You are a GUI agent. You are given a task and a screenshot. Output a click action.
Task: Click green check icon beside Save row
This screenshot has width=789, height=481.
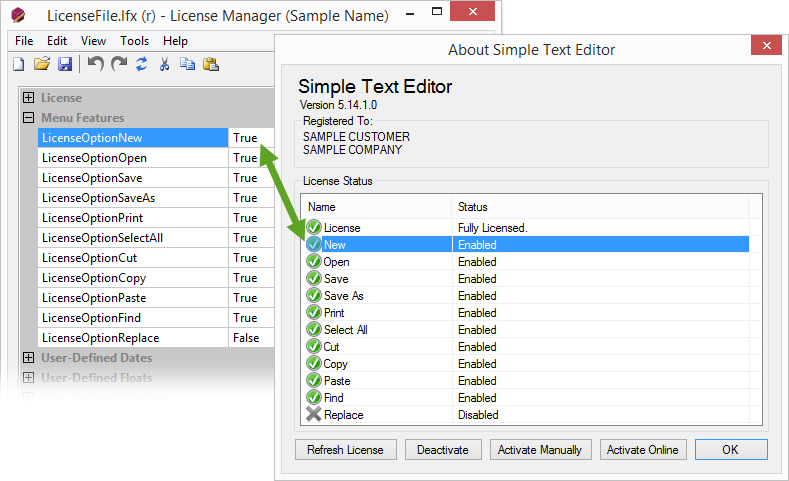coord(314,278)
